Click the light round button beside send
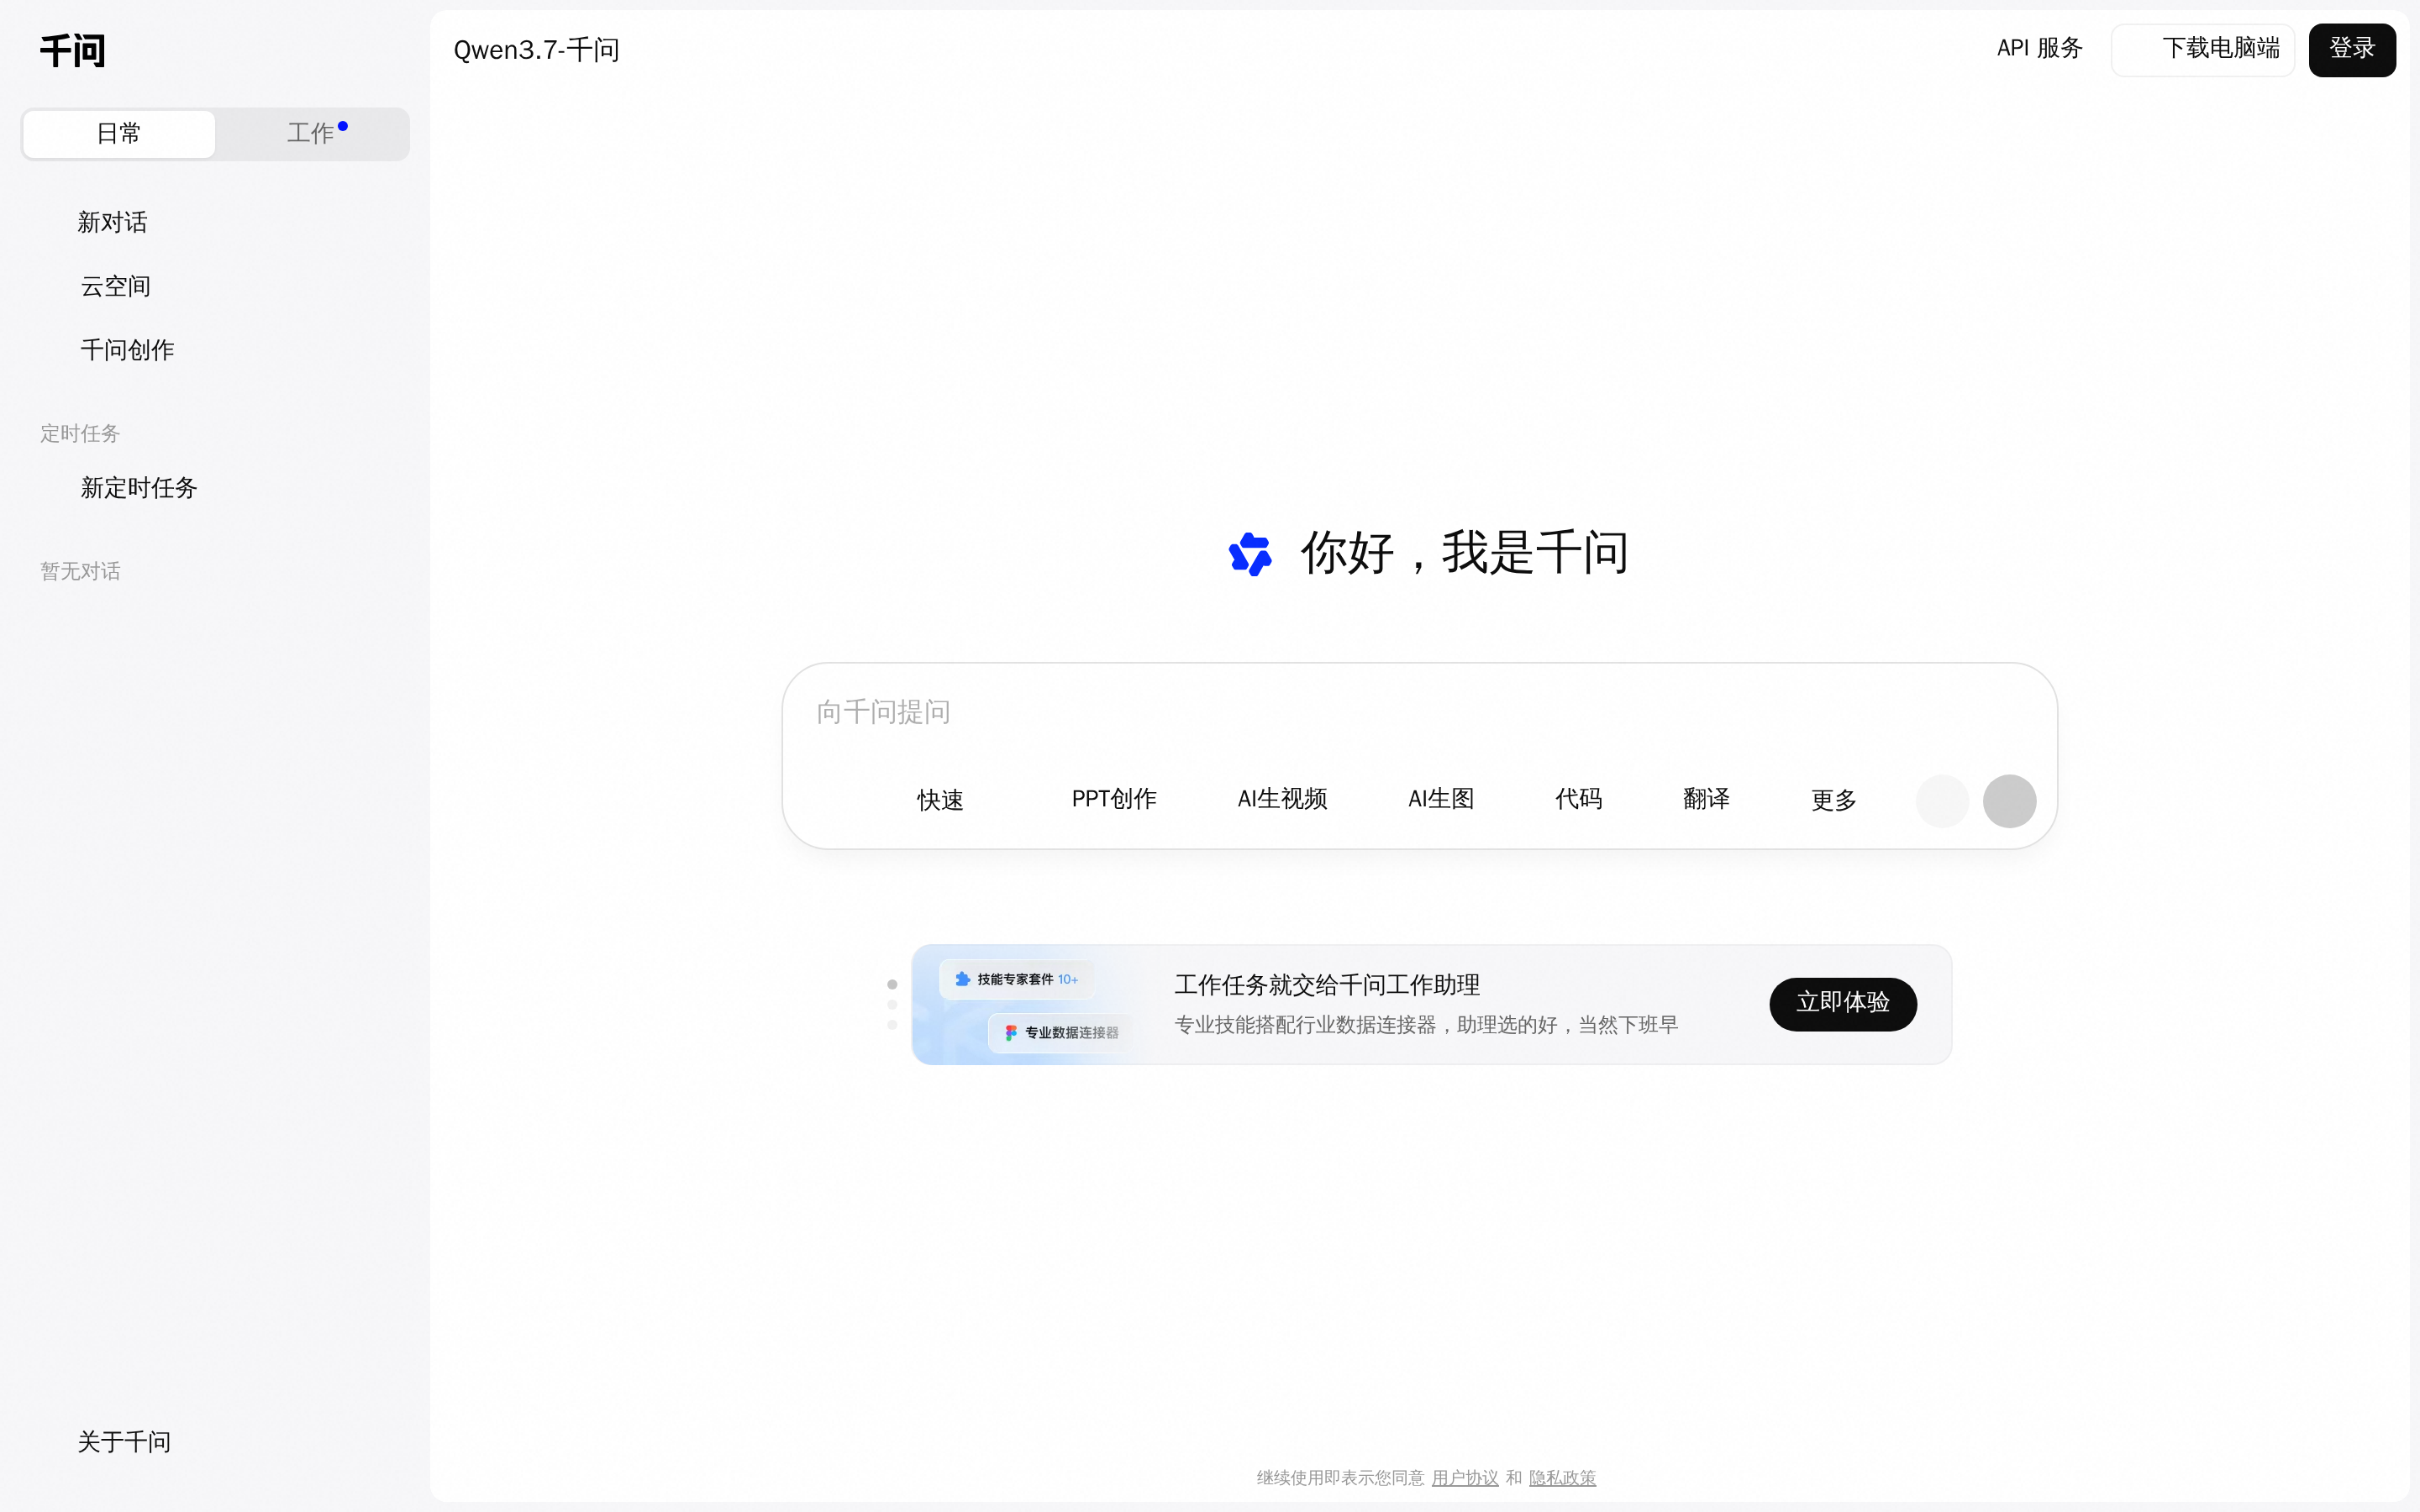This screenshot has height=1512, width=2420. pyautogui.click(x=1942, y=801)
